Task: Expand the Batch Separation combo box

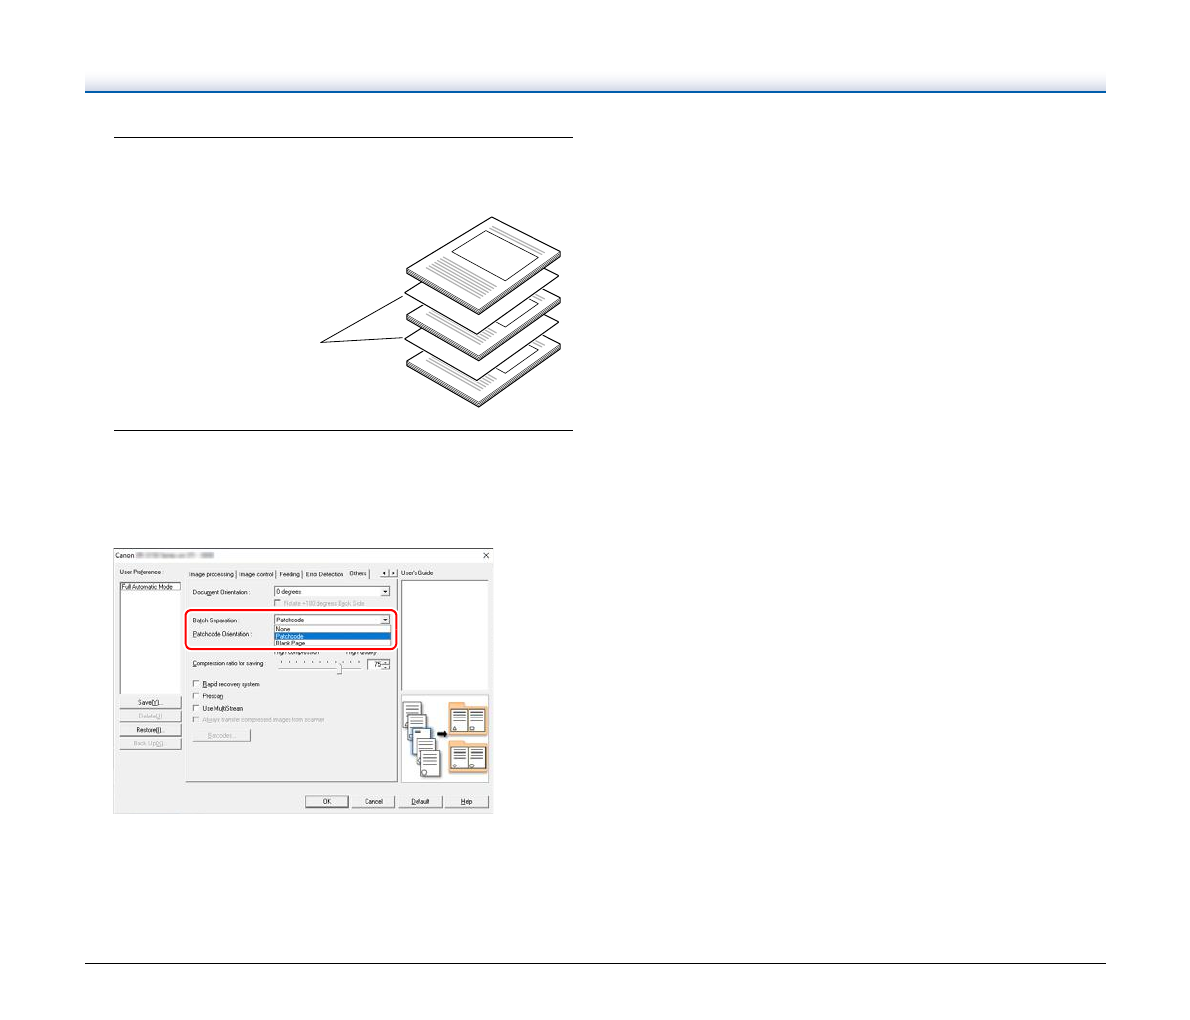Action: pyautogui.click(x=385, y=621)
